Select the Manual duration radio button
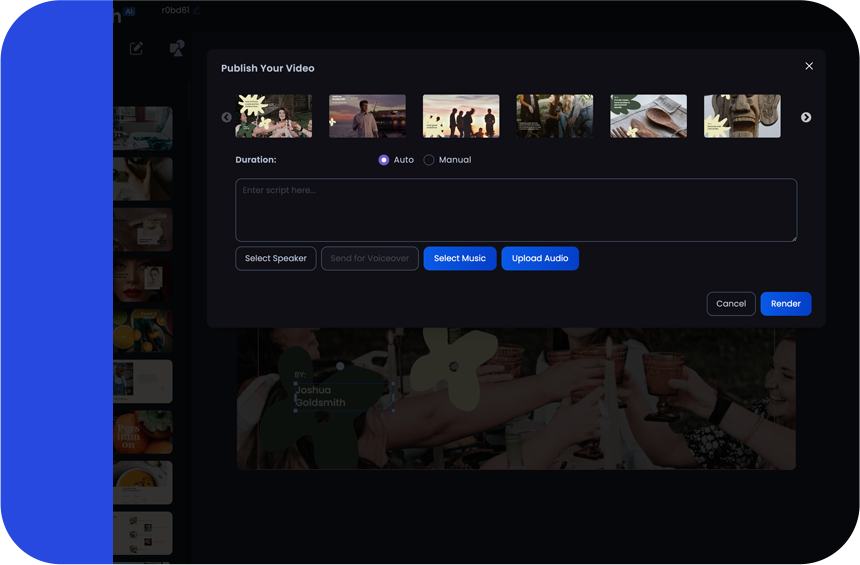This screenshot has width=860, height=565. [x=429, y=160]
